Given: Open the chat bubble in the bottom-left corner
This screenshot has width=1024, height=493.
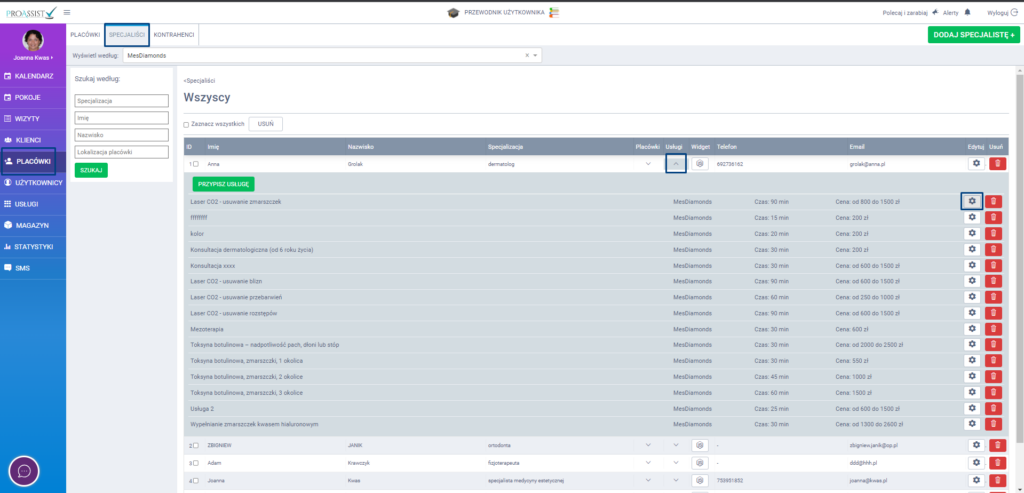Looking at the screenshot, I should [24, 470].
